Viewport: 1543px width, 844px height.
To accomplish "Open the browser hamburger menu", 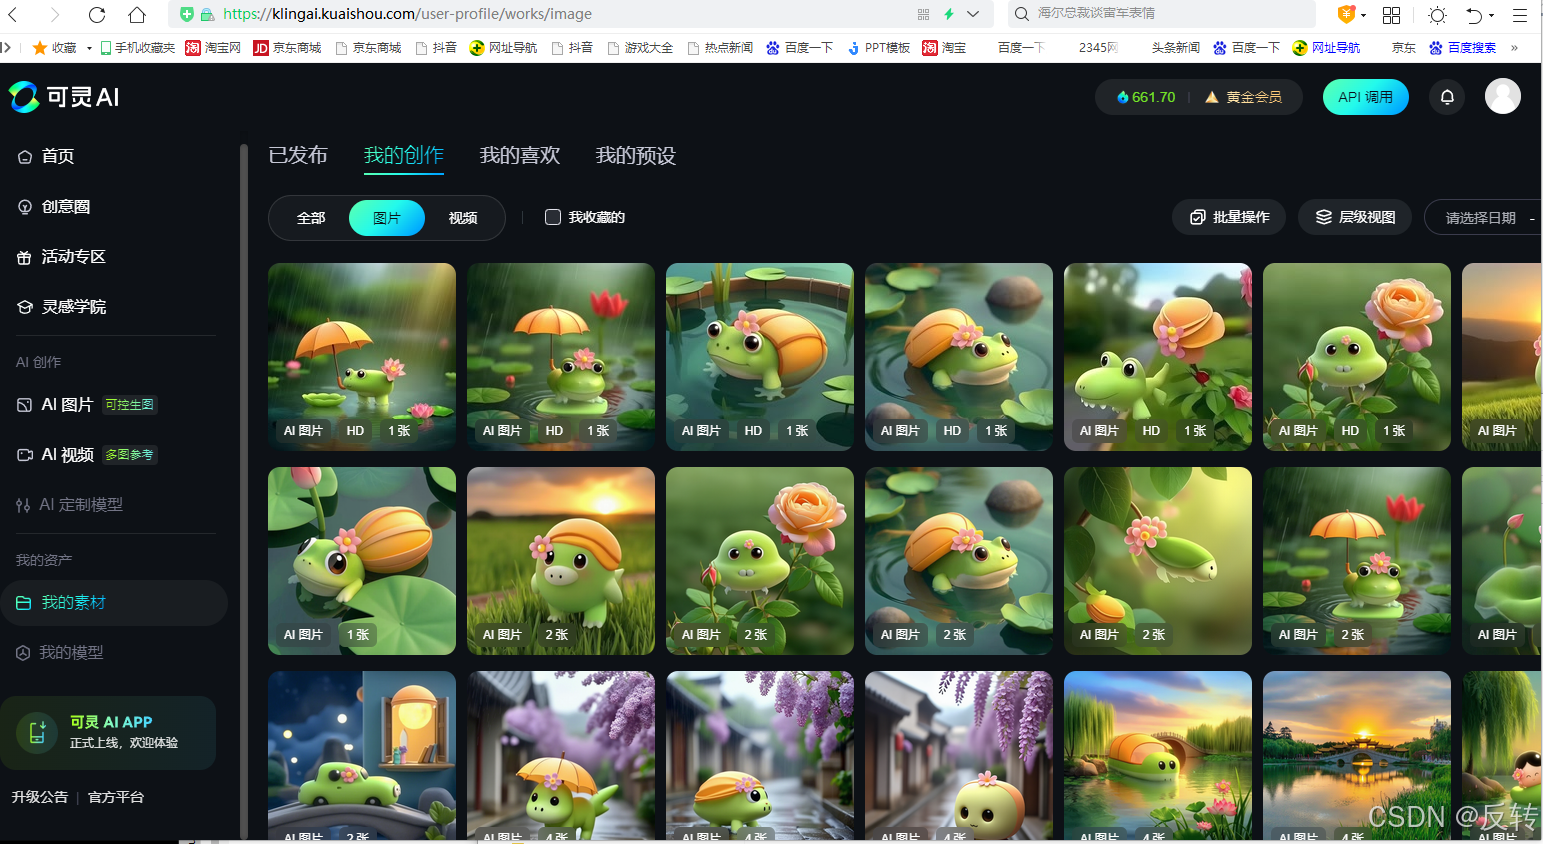I will point(1520,15).
